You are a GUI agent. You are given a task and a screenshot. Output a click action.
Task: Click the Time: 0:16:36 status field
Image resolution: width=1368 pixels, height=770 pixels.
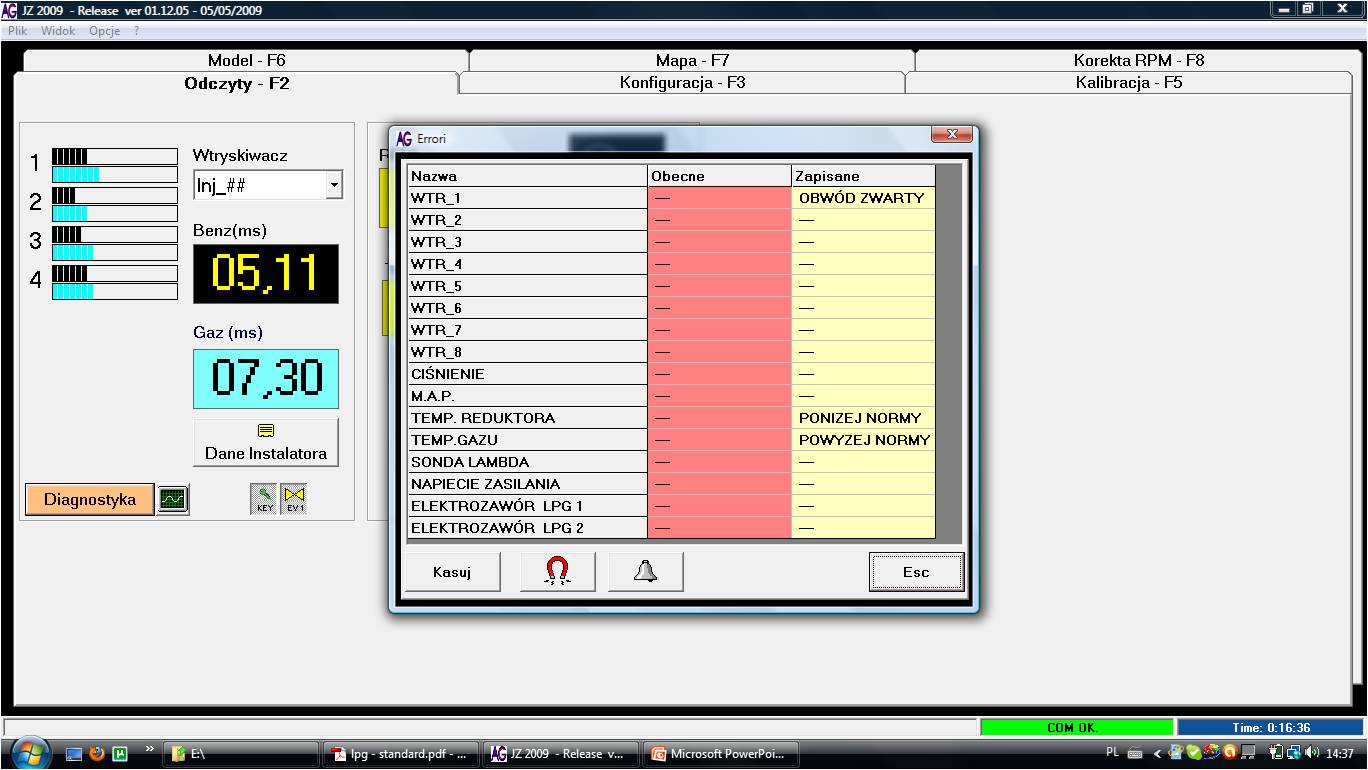(1271, 728)
